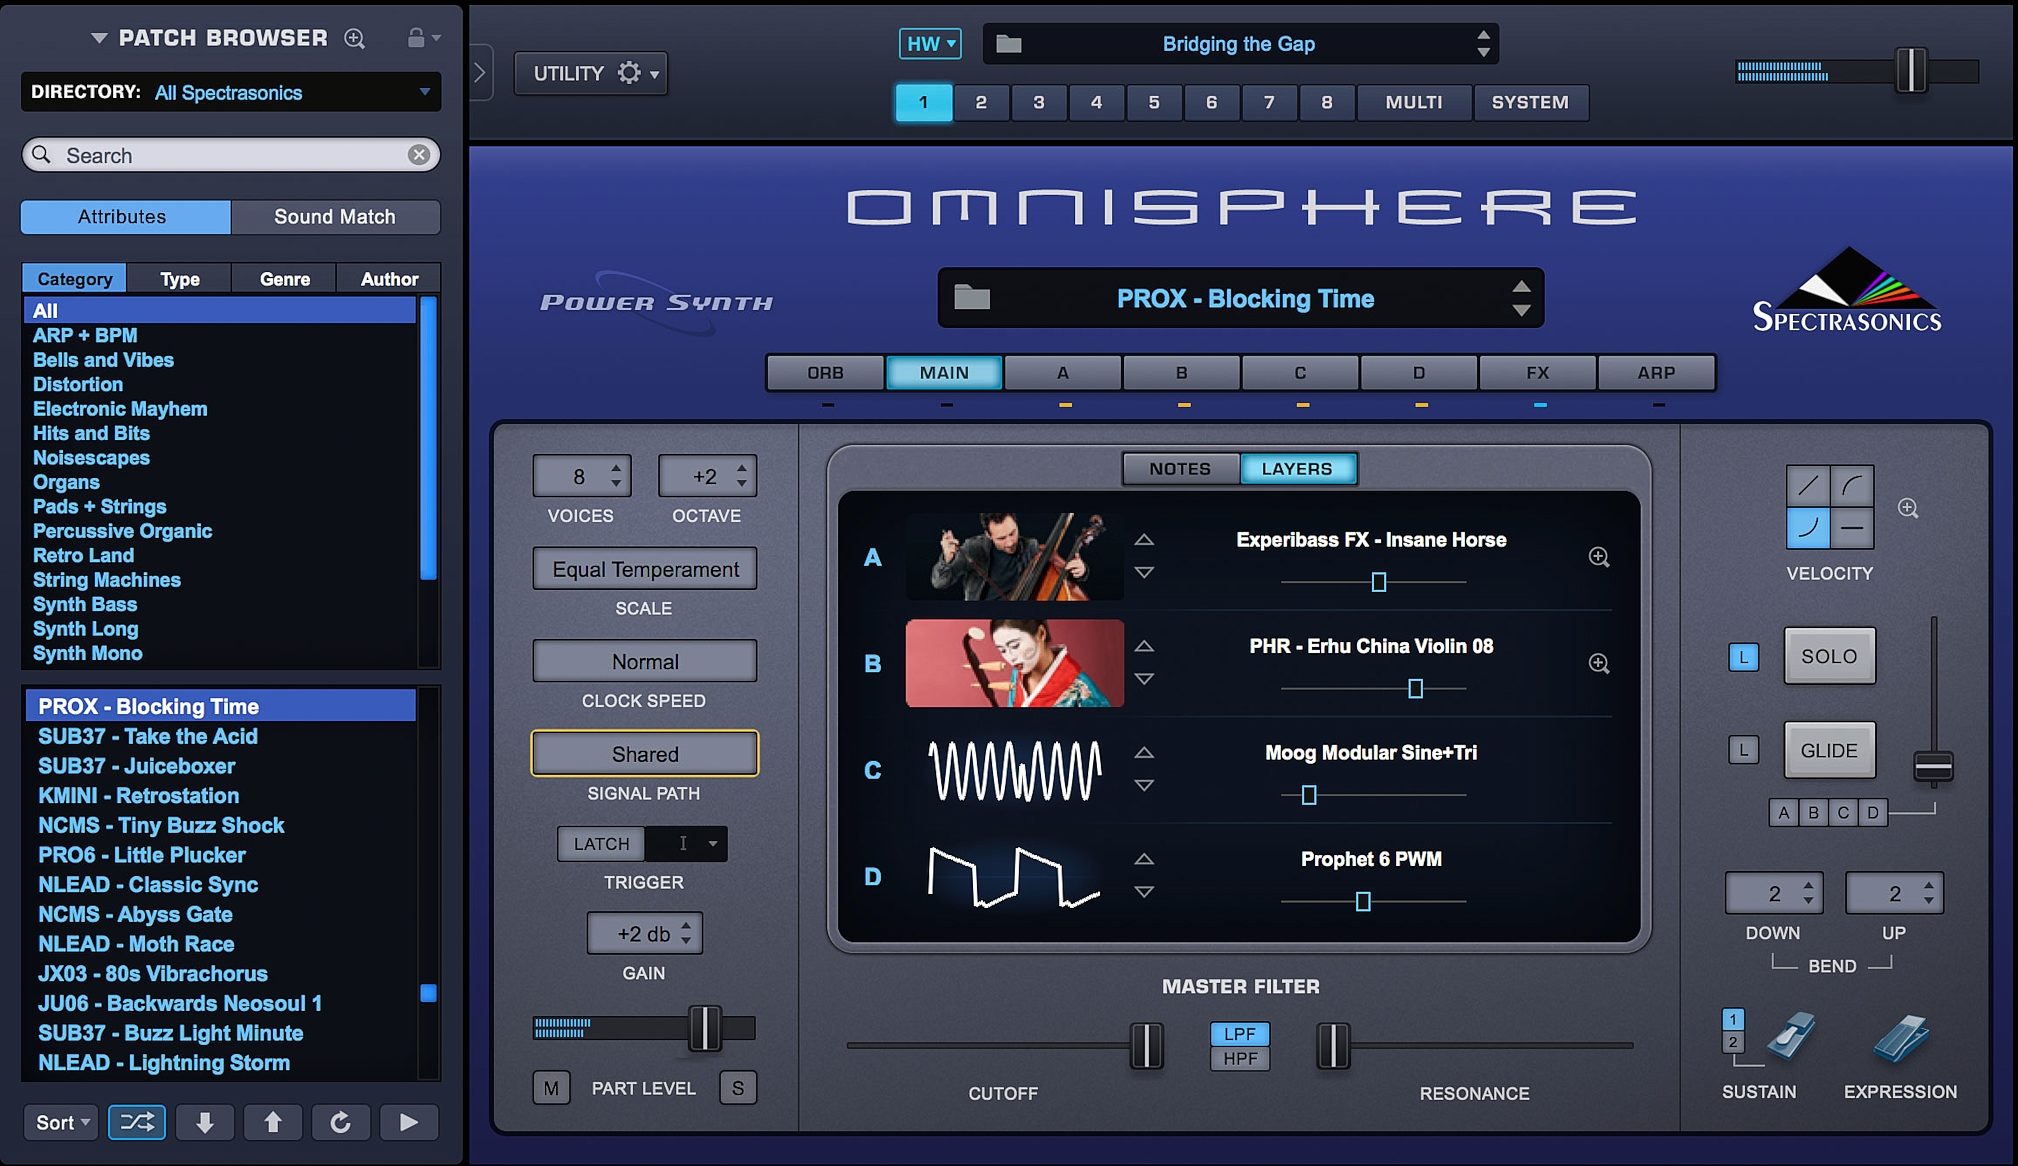Toggle GLIDE button on right panel

(1829, 750)
